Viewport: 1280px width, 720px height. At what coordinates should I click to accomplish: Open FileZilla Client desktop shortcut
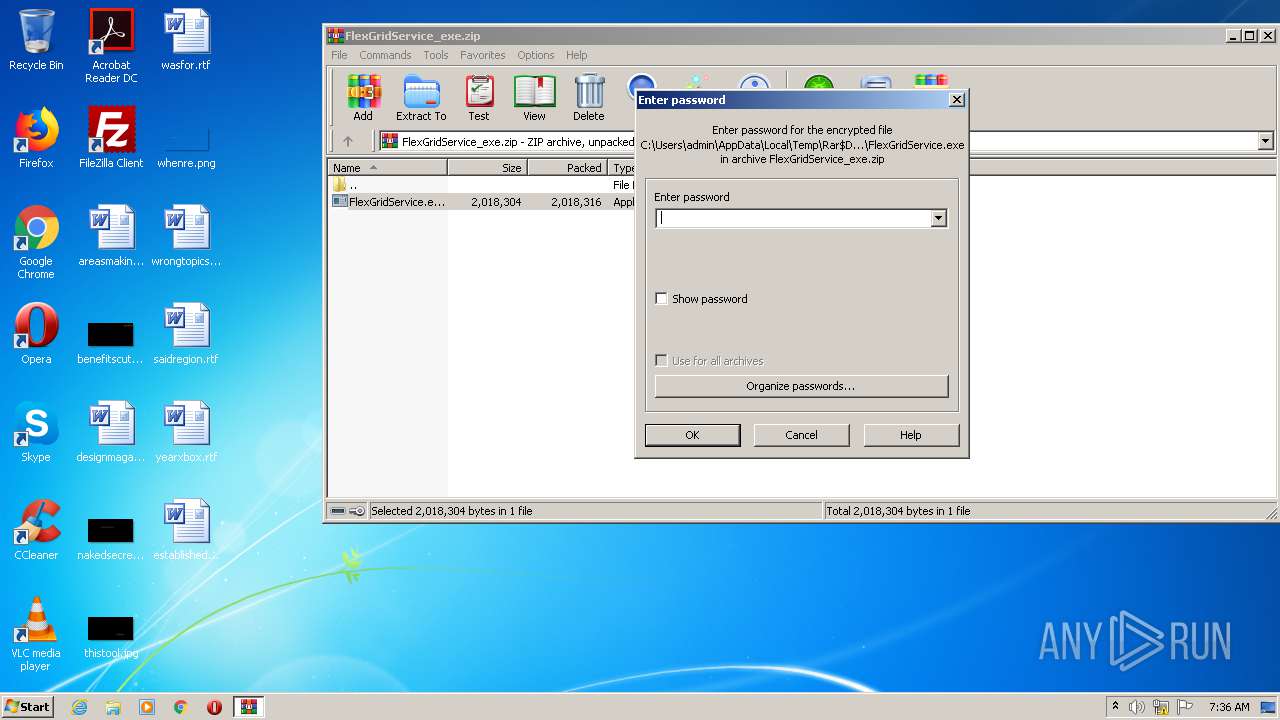tap(111, 137)
